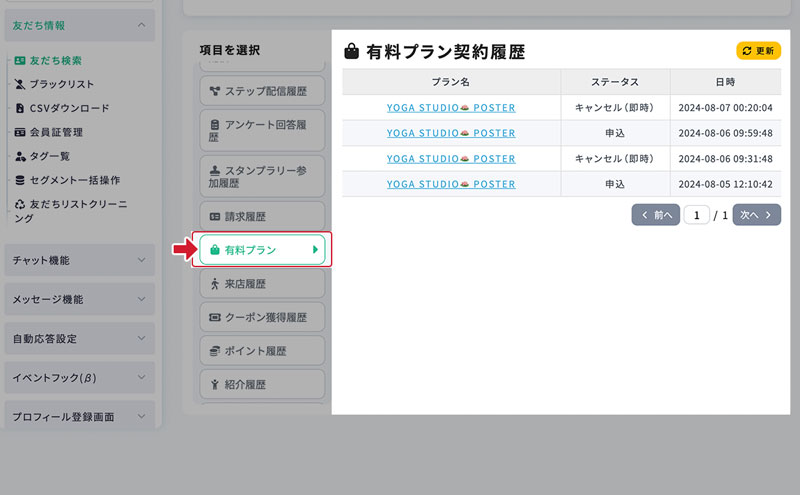Open the first YOGA STUDIO POSTER link

coord(451,107)
